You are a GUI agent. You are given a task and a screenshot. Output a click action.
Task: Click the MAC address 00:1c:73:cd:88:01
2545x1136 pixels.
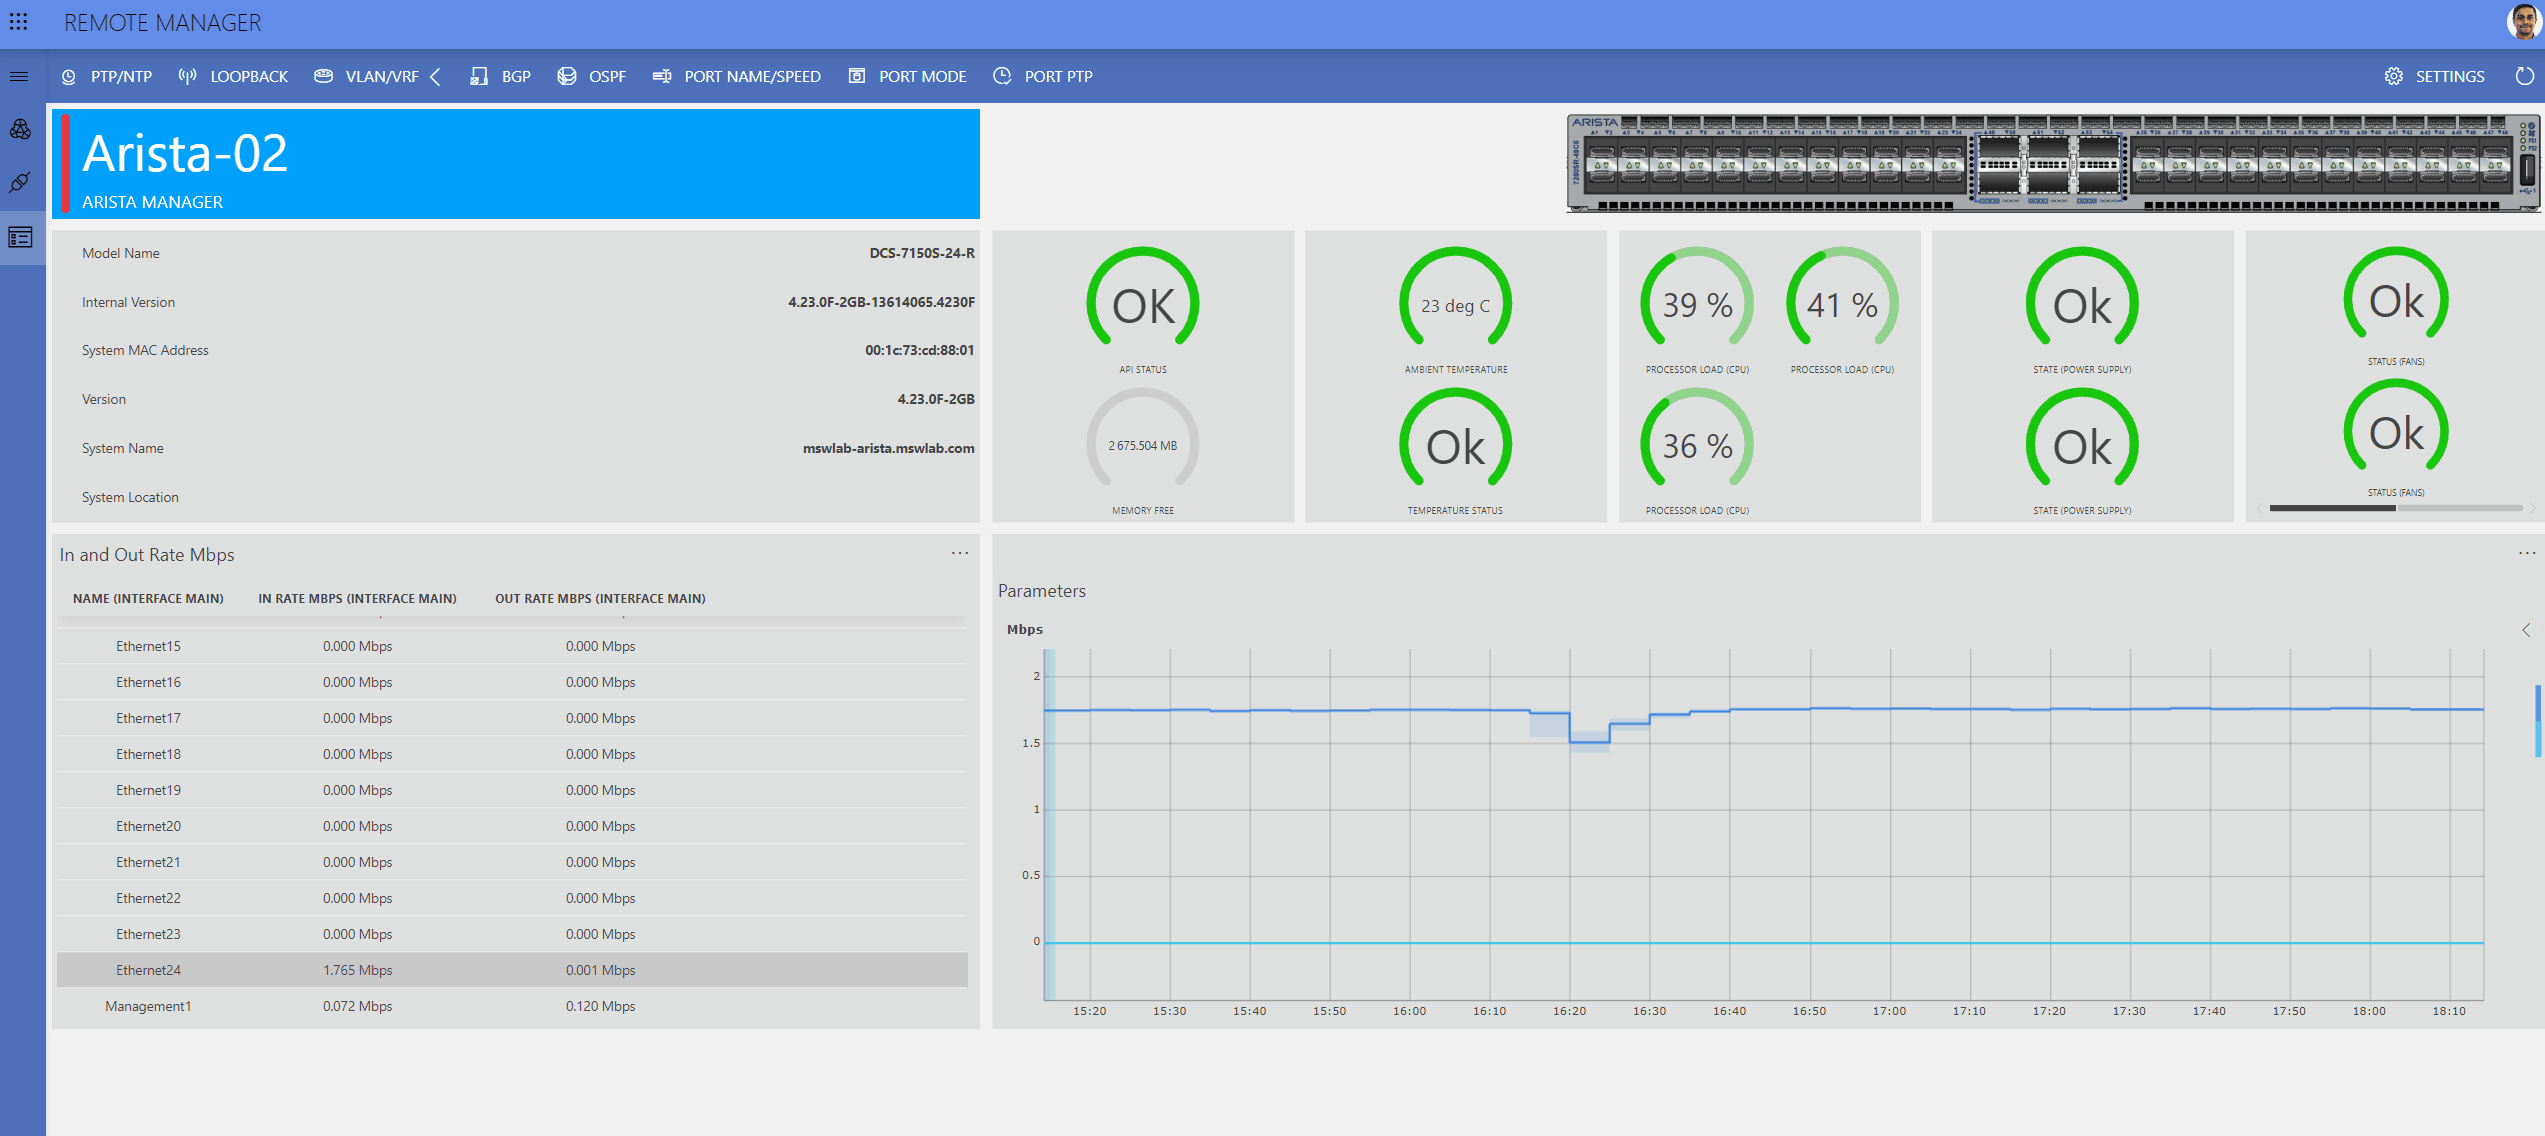(x=920, y=350)
